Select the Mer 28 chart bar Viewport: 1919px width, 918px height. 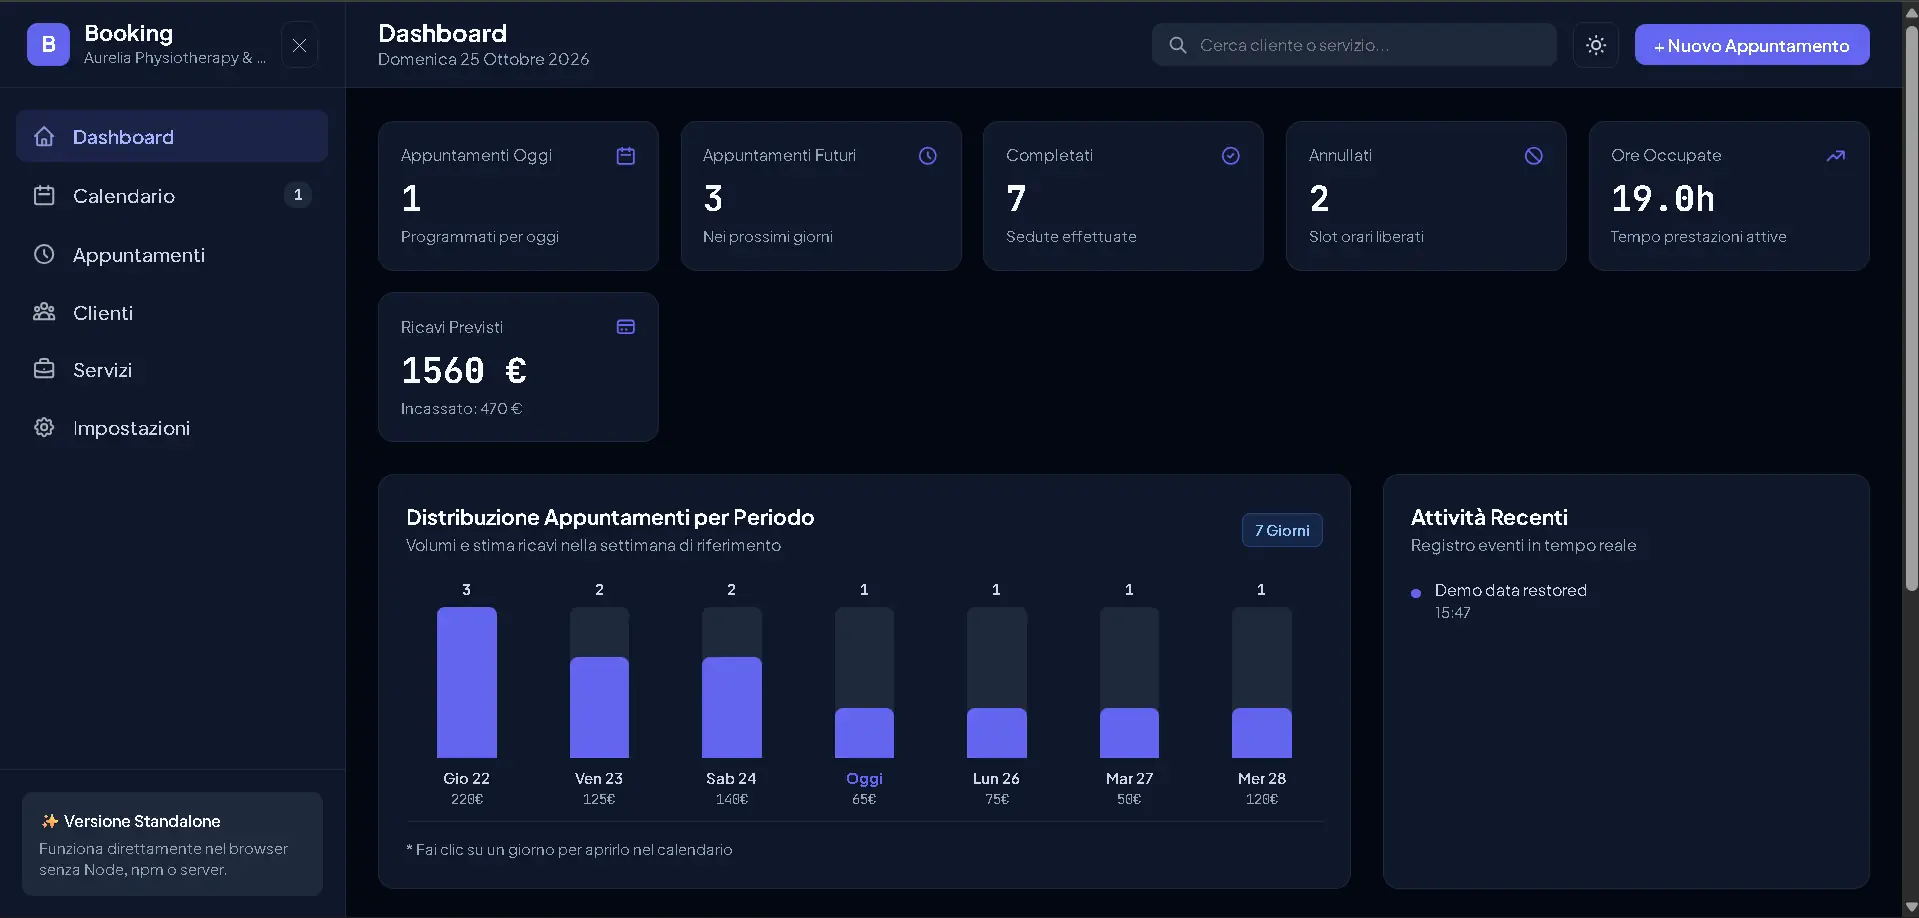1262,682
